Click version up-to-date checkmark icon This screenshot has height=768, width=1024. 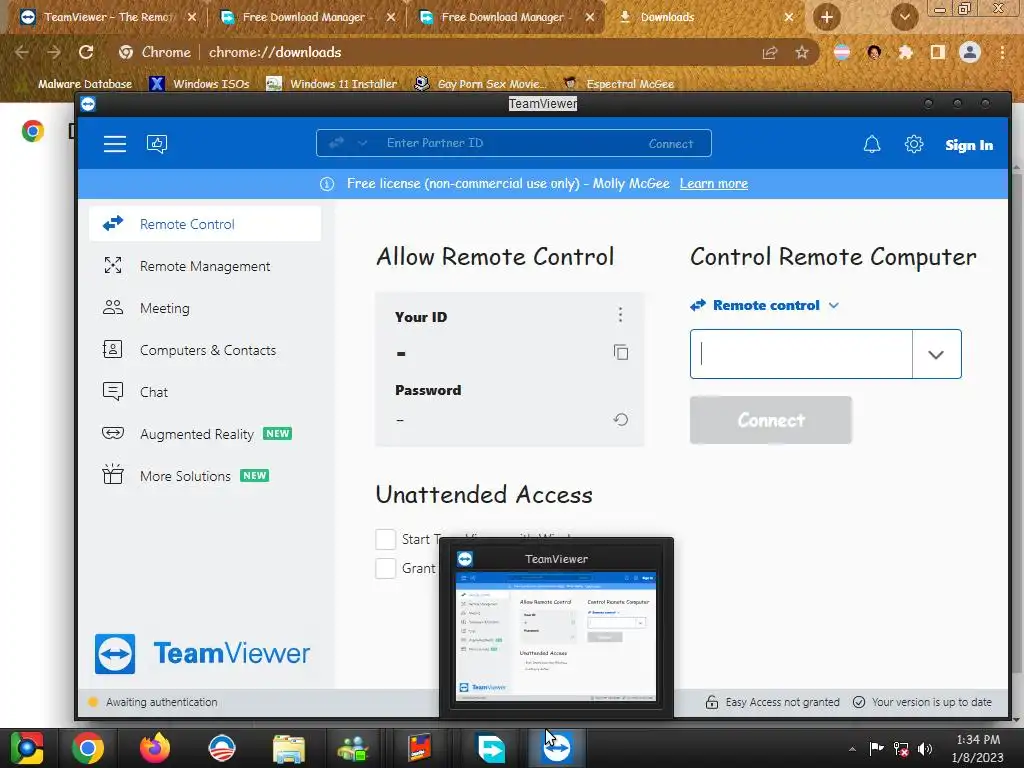(x=859, y=702)
